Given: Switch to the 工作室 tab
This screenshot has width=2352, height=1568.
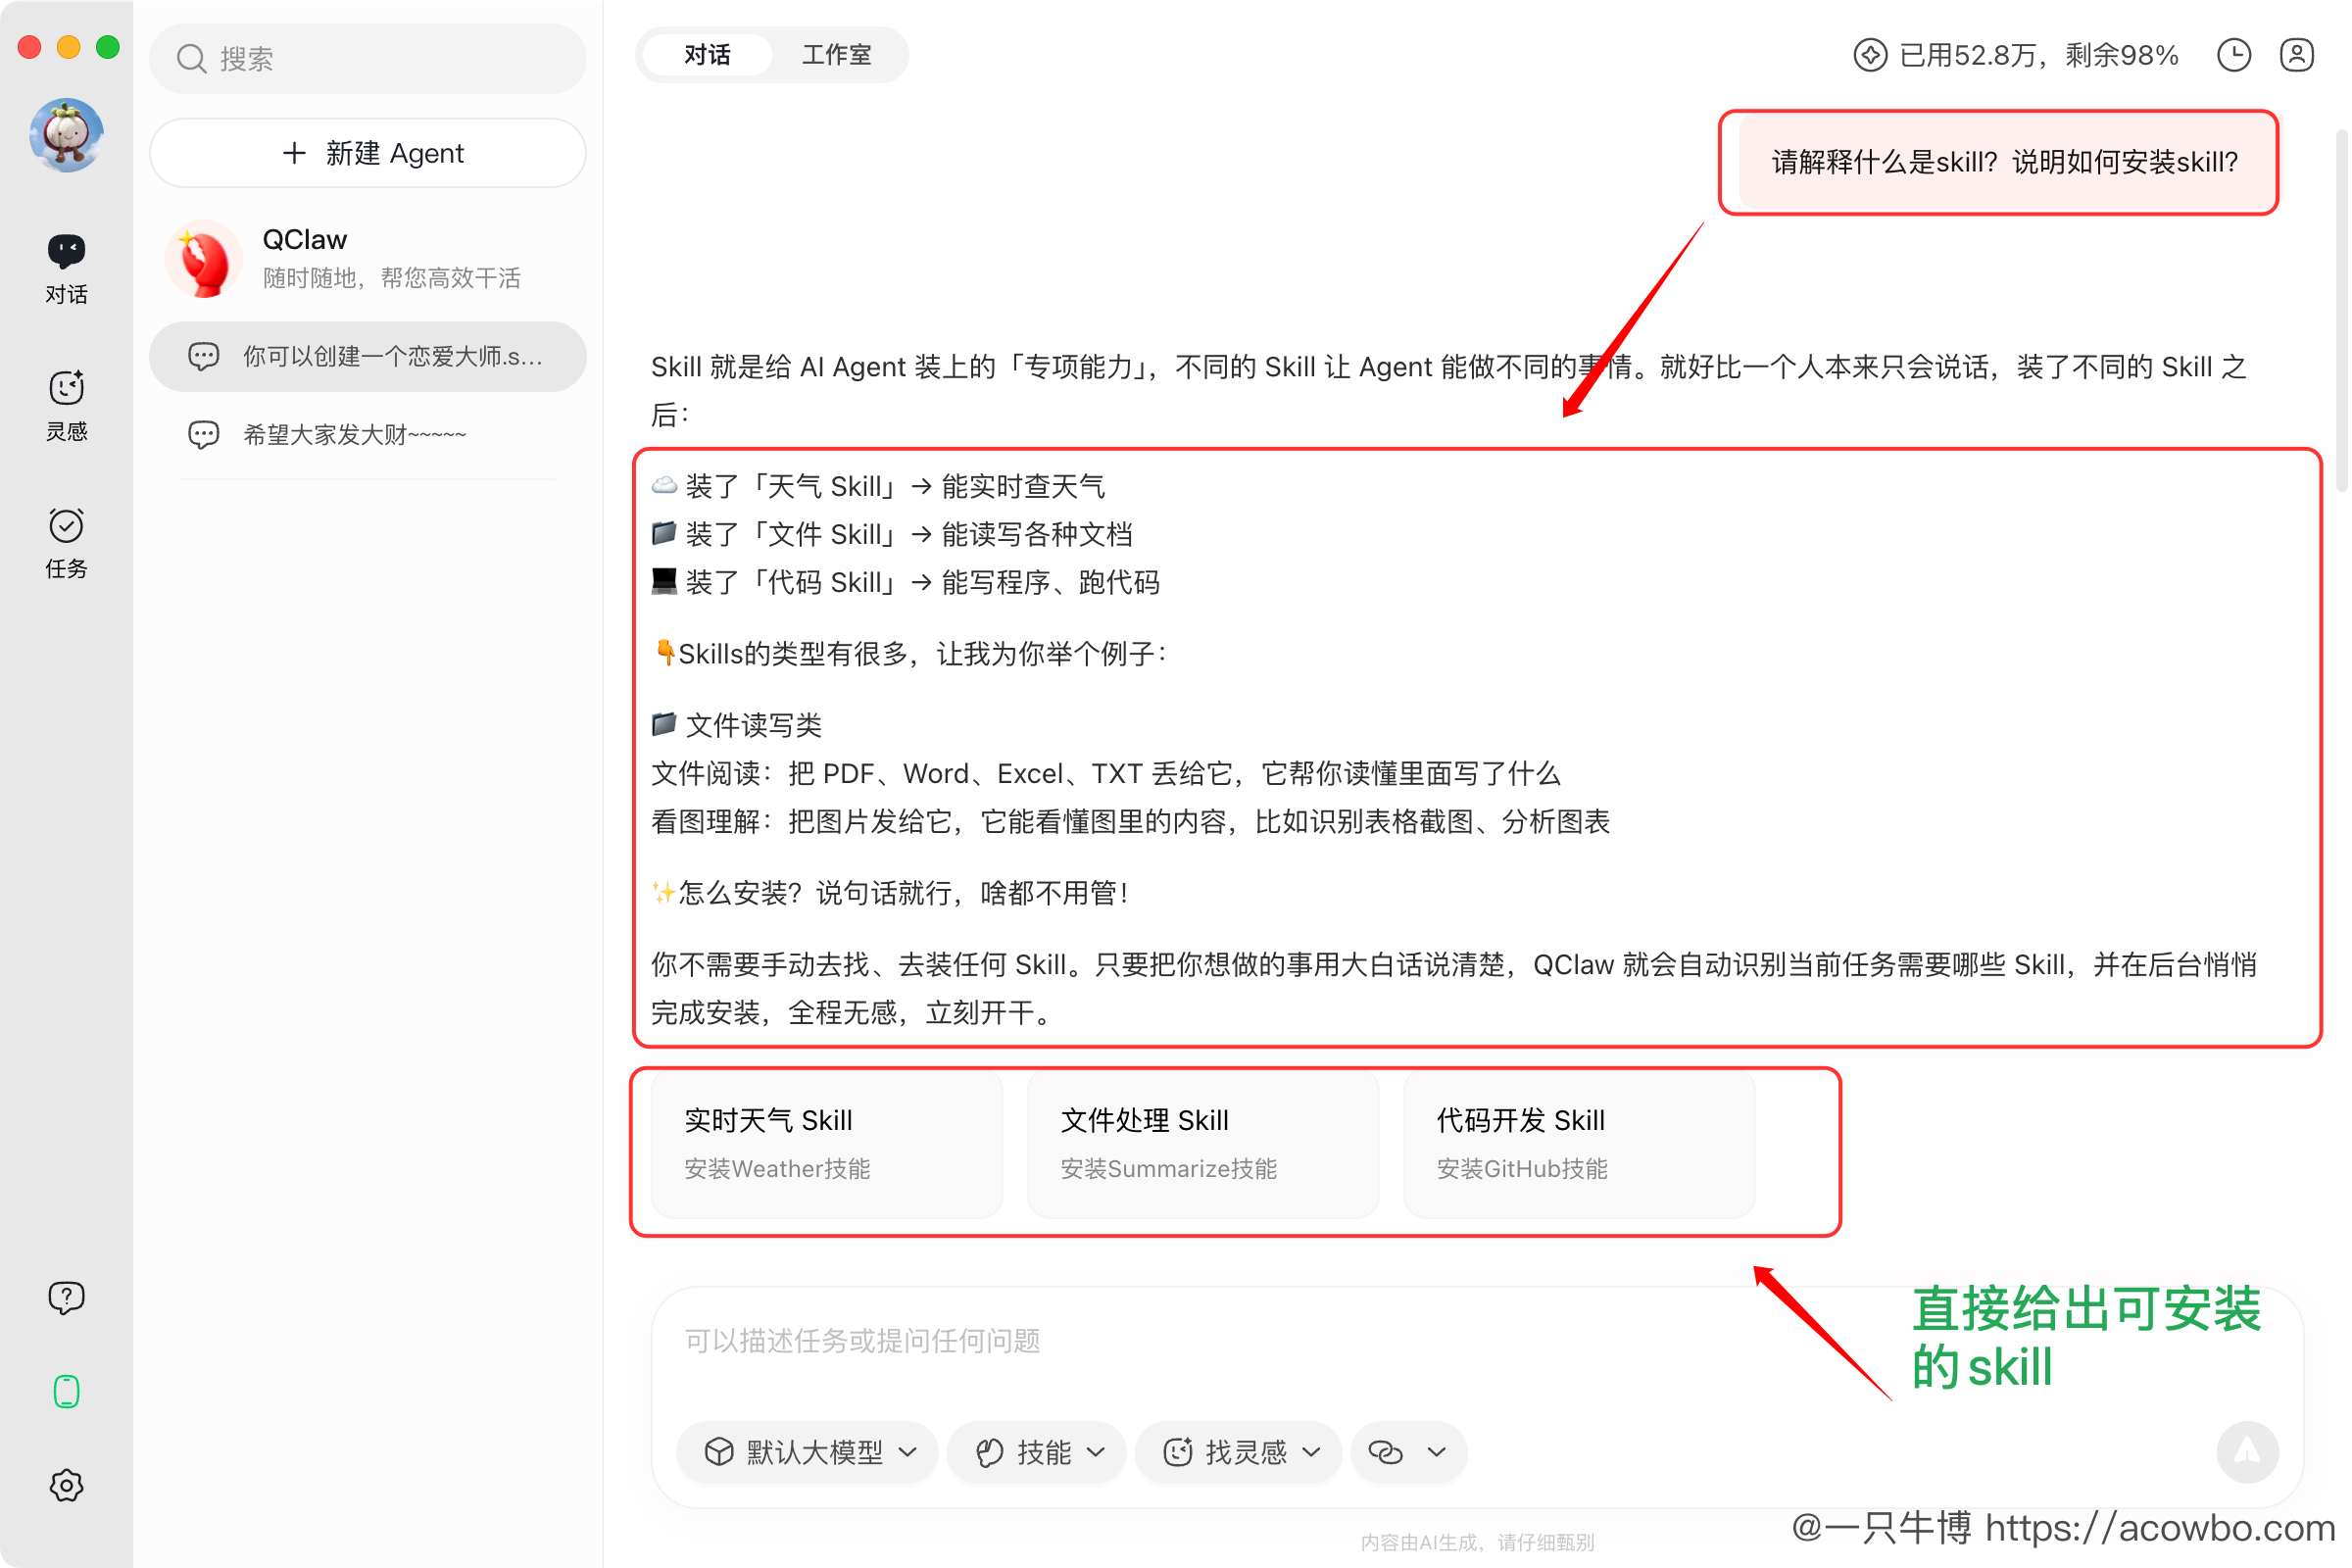Looking at the screenshot, I should pos(836,55).
